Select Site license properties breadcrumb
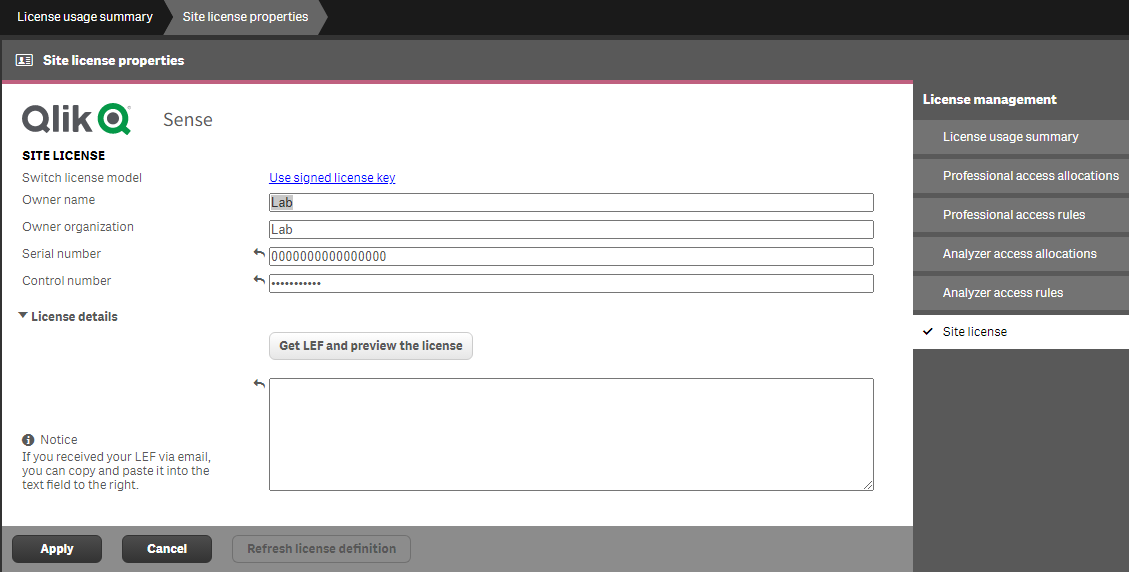Screen dimensions: 1129x572 point(245,17)
